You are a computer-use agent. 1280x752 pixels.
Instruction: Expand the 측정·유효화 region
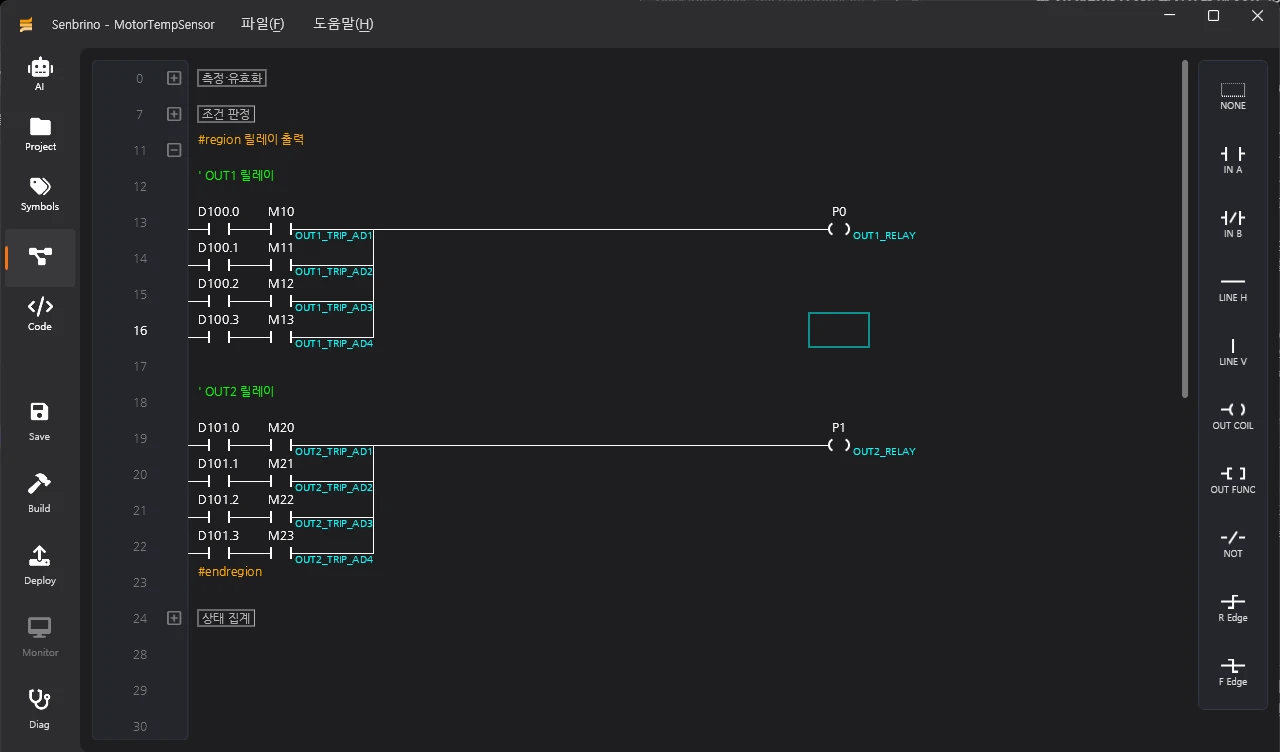pyautogui.click(x=174, y=78)
